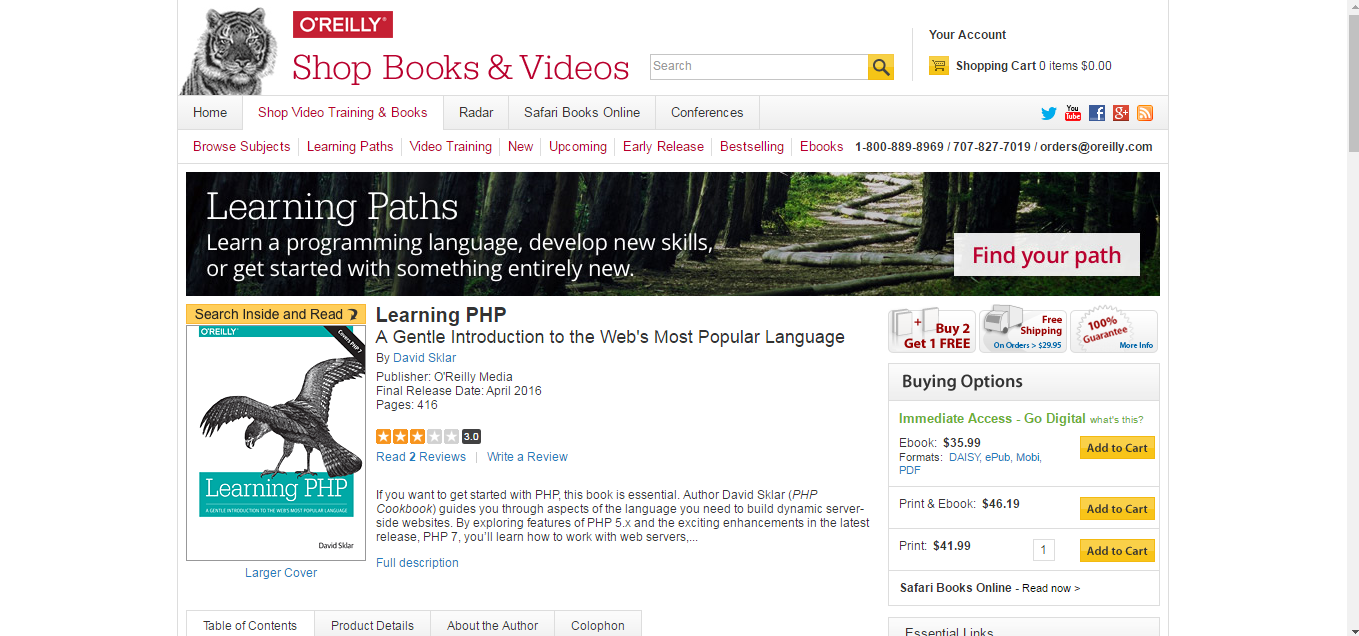Subscribe via the RSS feed icon
The width and height of the screenshot is (1359, 636).
(1145, 113)
